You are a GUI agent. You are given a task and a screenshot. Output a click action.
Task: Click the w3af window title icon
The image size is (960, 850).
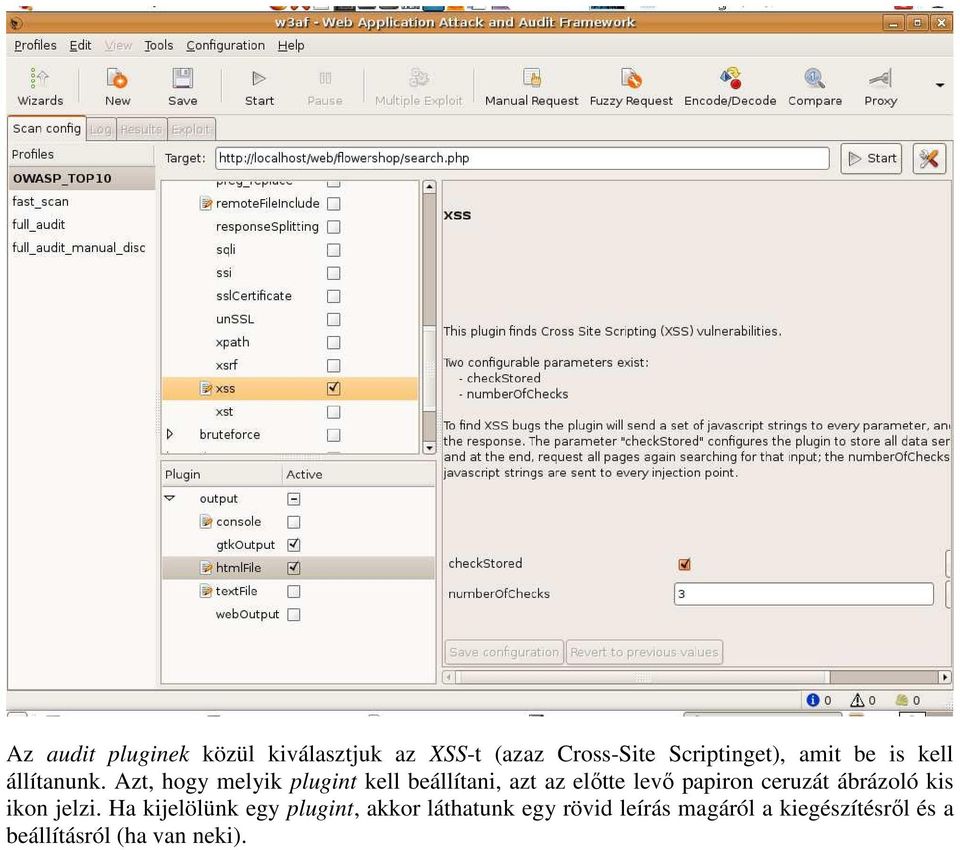point(17,23)
